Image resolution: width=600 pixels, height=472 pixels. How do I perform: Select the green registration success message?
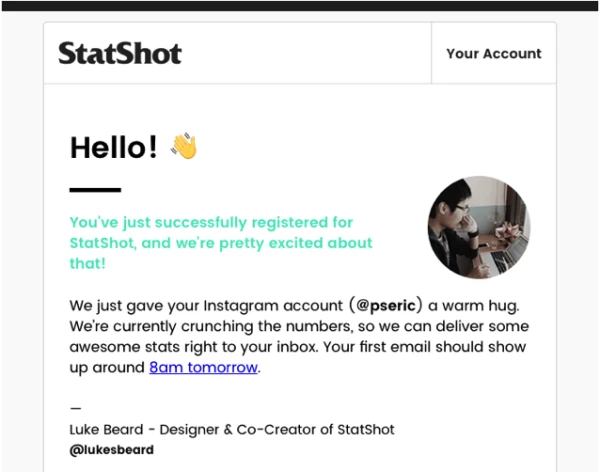click(221, 243)
